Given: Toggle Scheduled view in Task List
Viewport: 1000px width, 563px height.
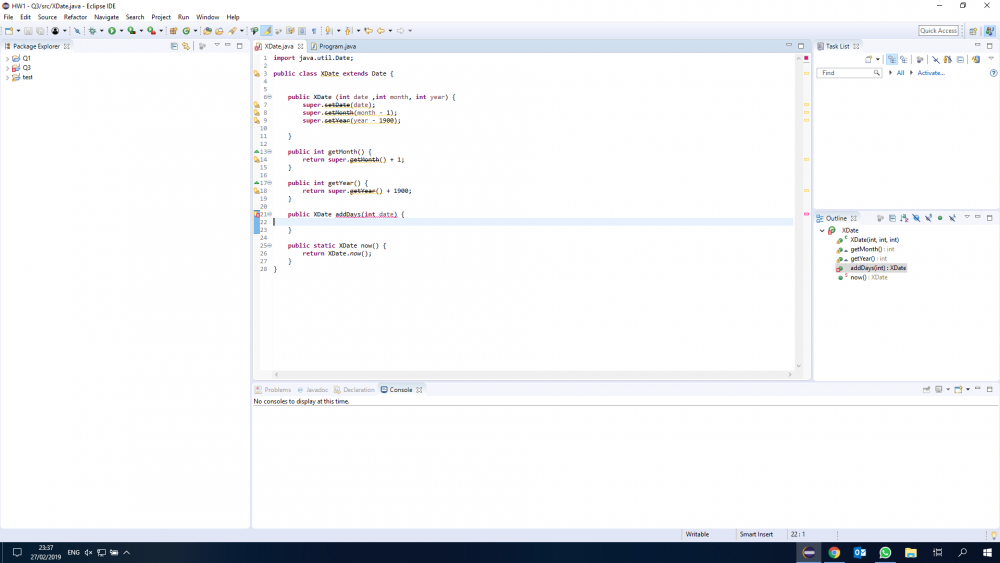Looking at the screenshot, I should [x=904, y=59].
